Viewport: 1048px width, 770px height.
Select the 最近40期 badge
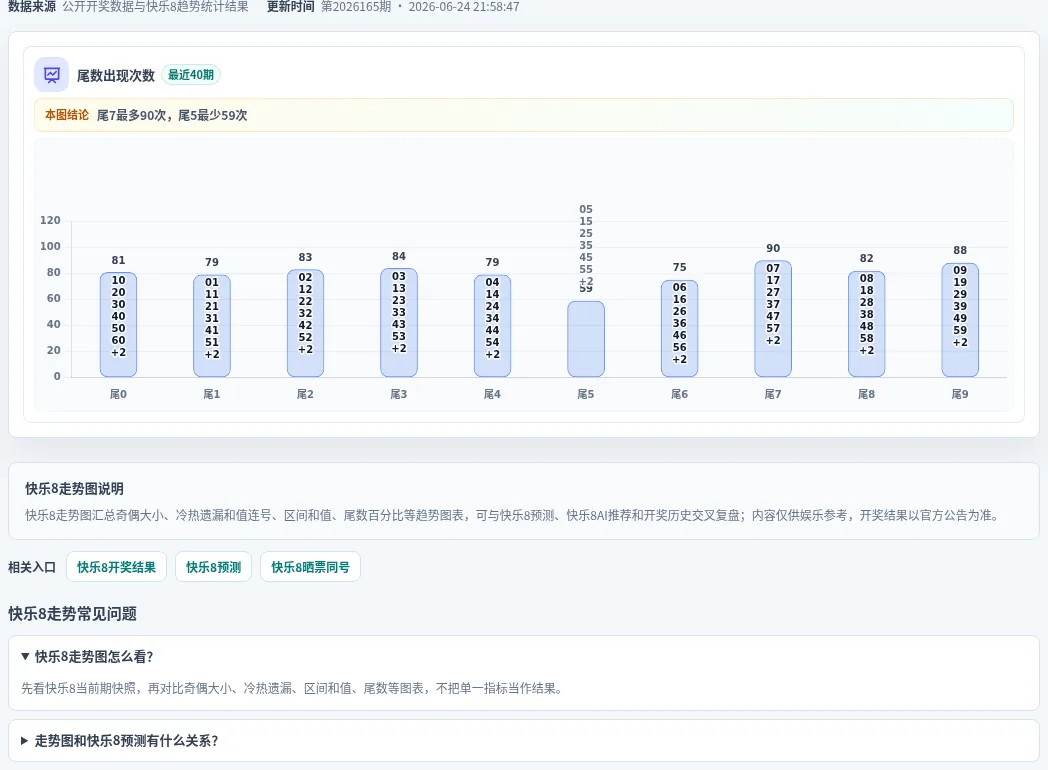190,75
